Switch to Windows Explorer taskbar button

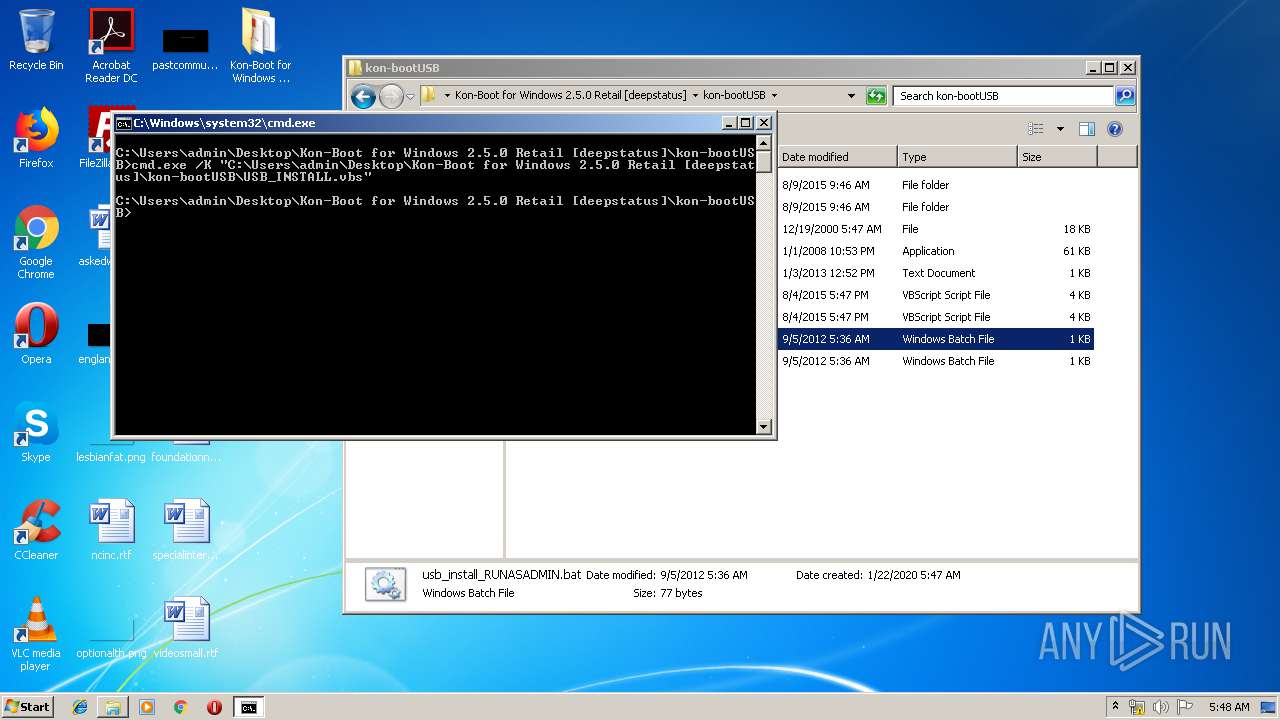pos(113,707)
